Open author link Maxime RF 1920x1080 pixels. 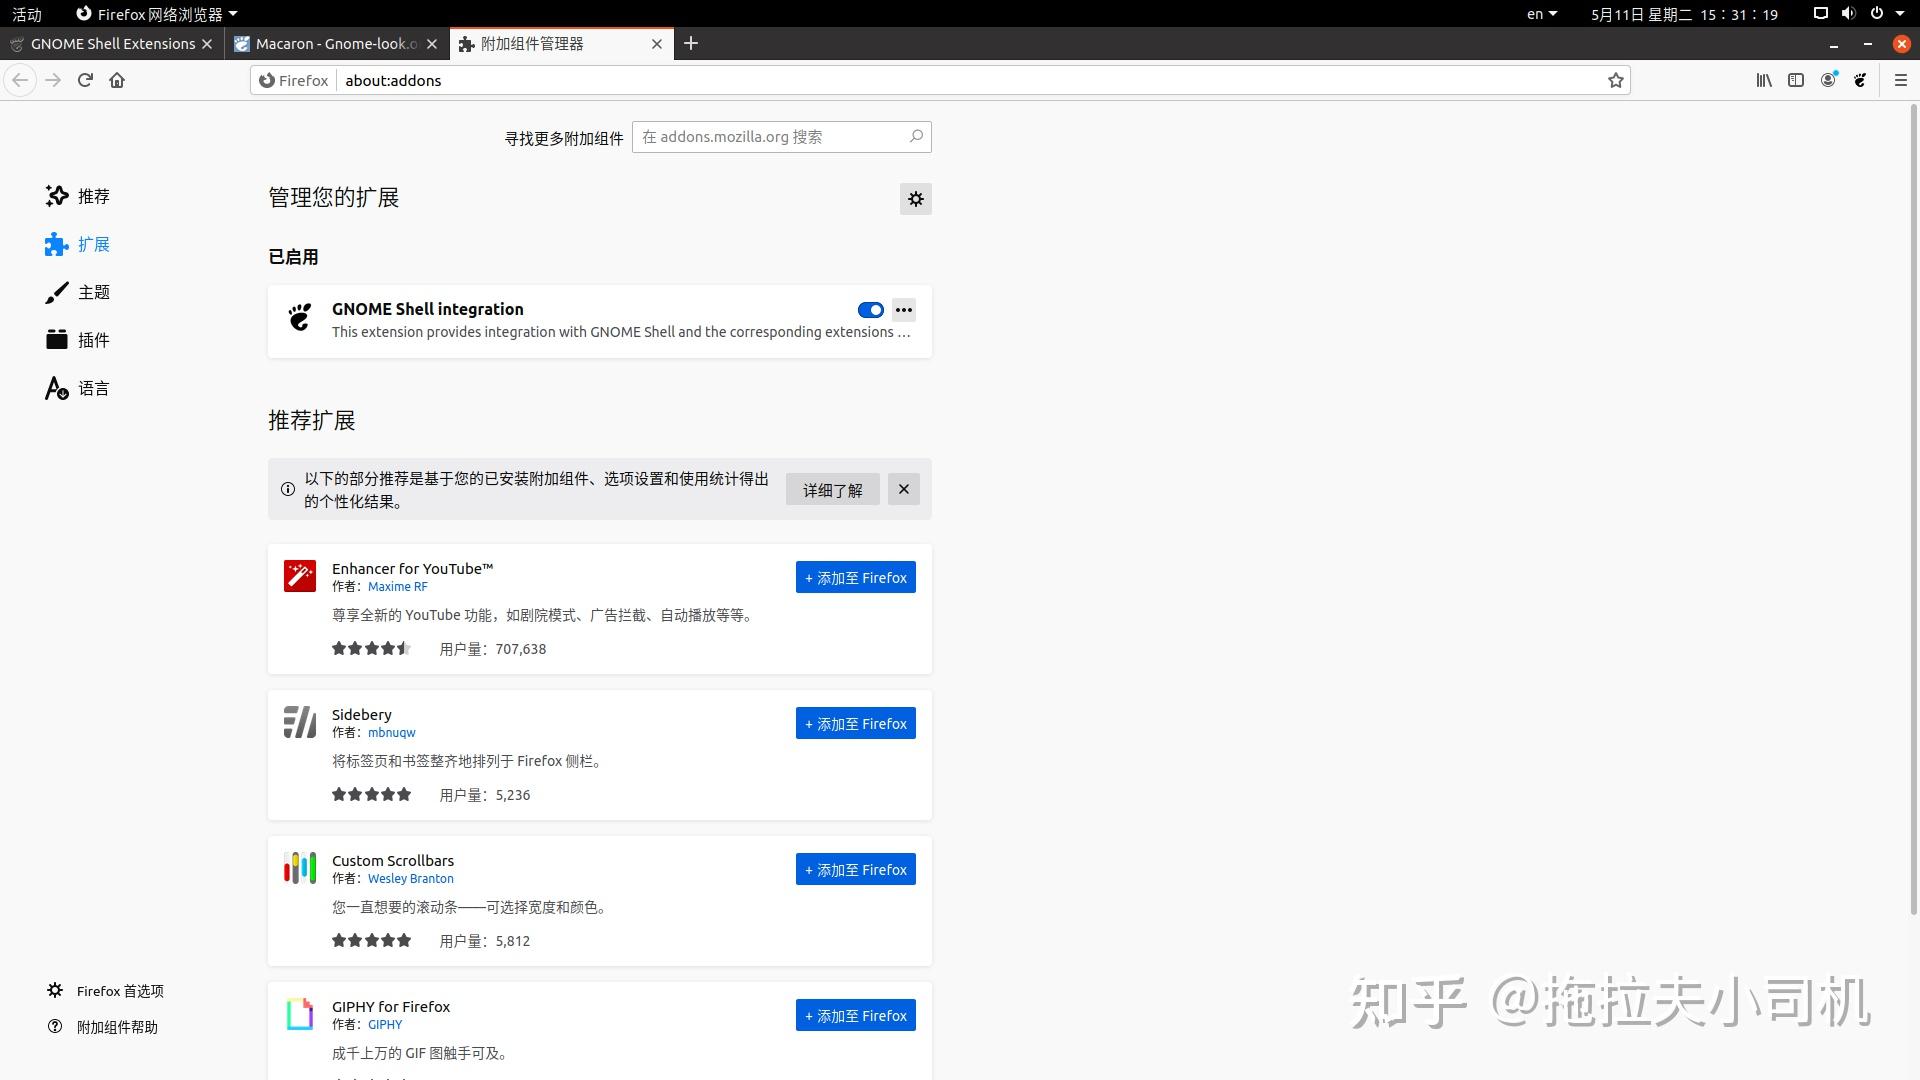pyautogui.click(x=398, y=587)
